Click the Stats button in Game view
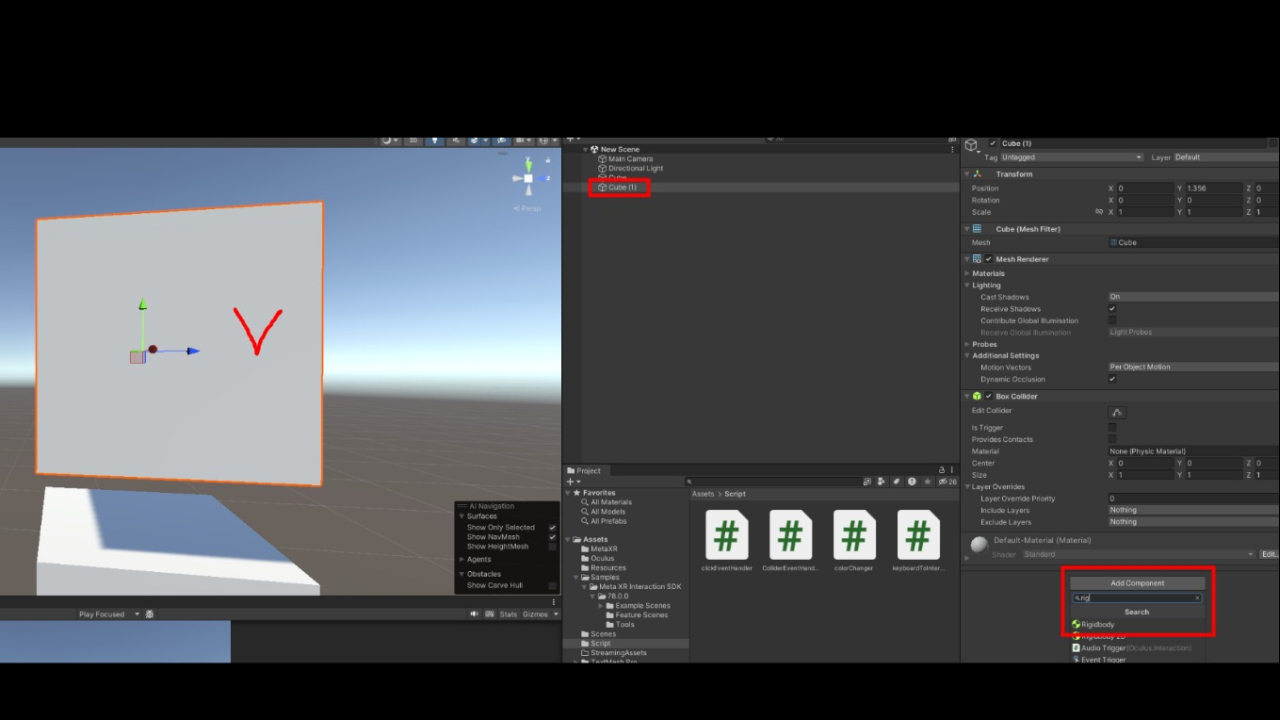The height and width of the screenshot is (720, 1280). click(x=508, y=614)
